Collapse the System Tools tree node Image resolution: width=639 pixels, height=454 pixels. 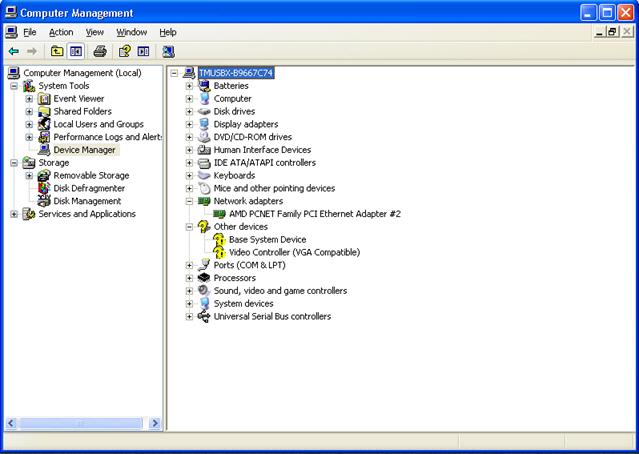point(14,86)
